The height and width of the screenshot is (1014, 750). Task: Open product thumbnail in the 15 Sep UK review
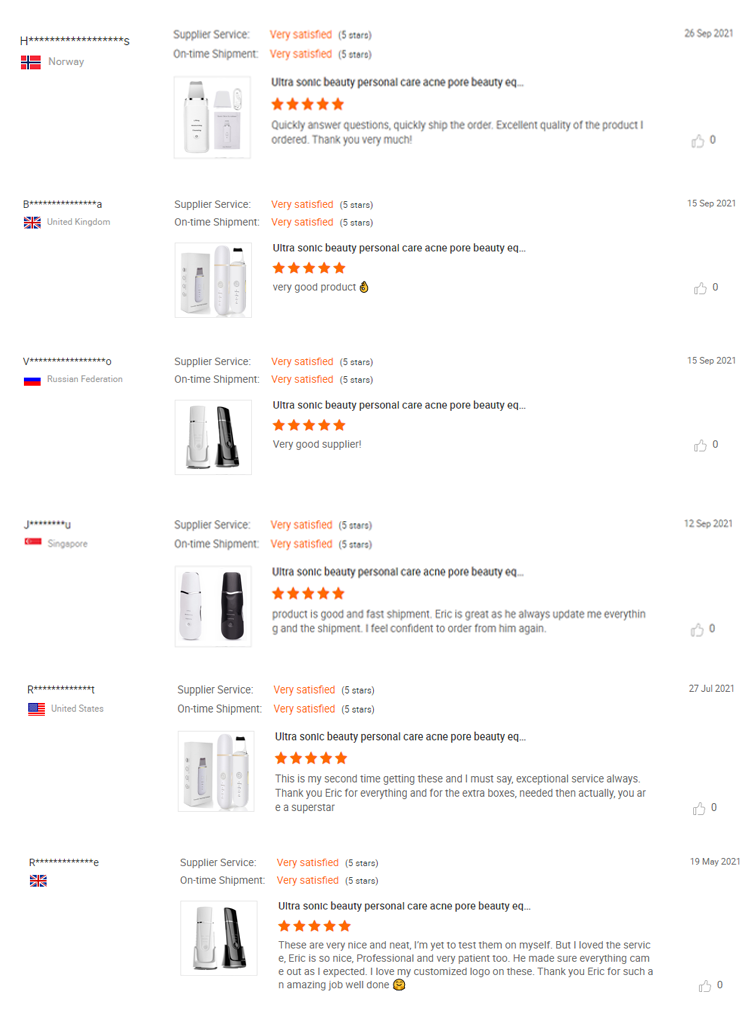click(x=212, y=280)
